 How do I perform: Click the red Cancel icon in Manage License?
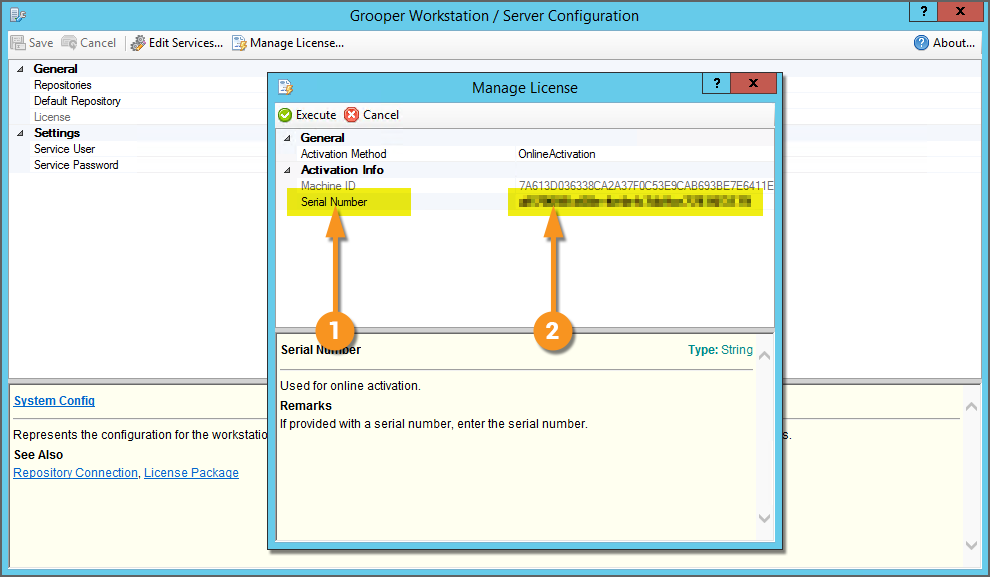pyautogui.click(x=352, y=115)
